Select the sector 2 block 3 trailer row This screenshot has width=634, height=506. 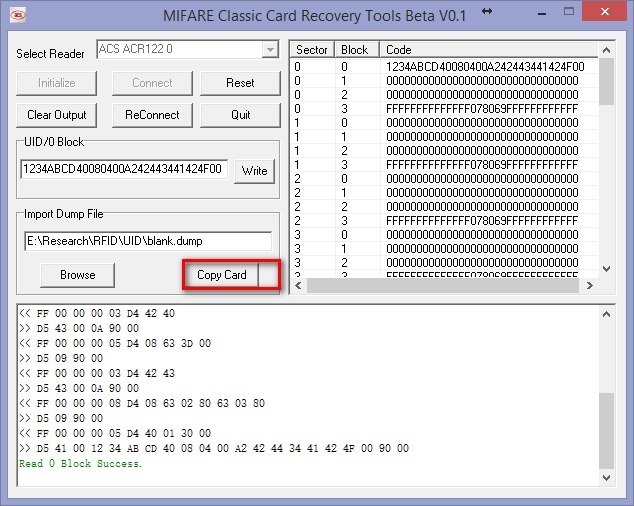pyautogui.click(x=444, y=221)
